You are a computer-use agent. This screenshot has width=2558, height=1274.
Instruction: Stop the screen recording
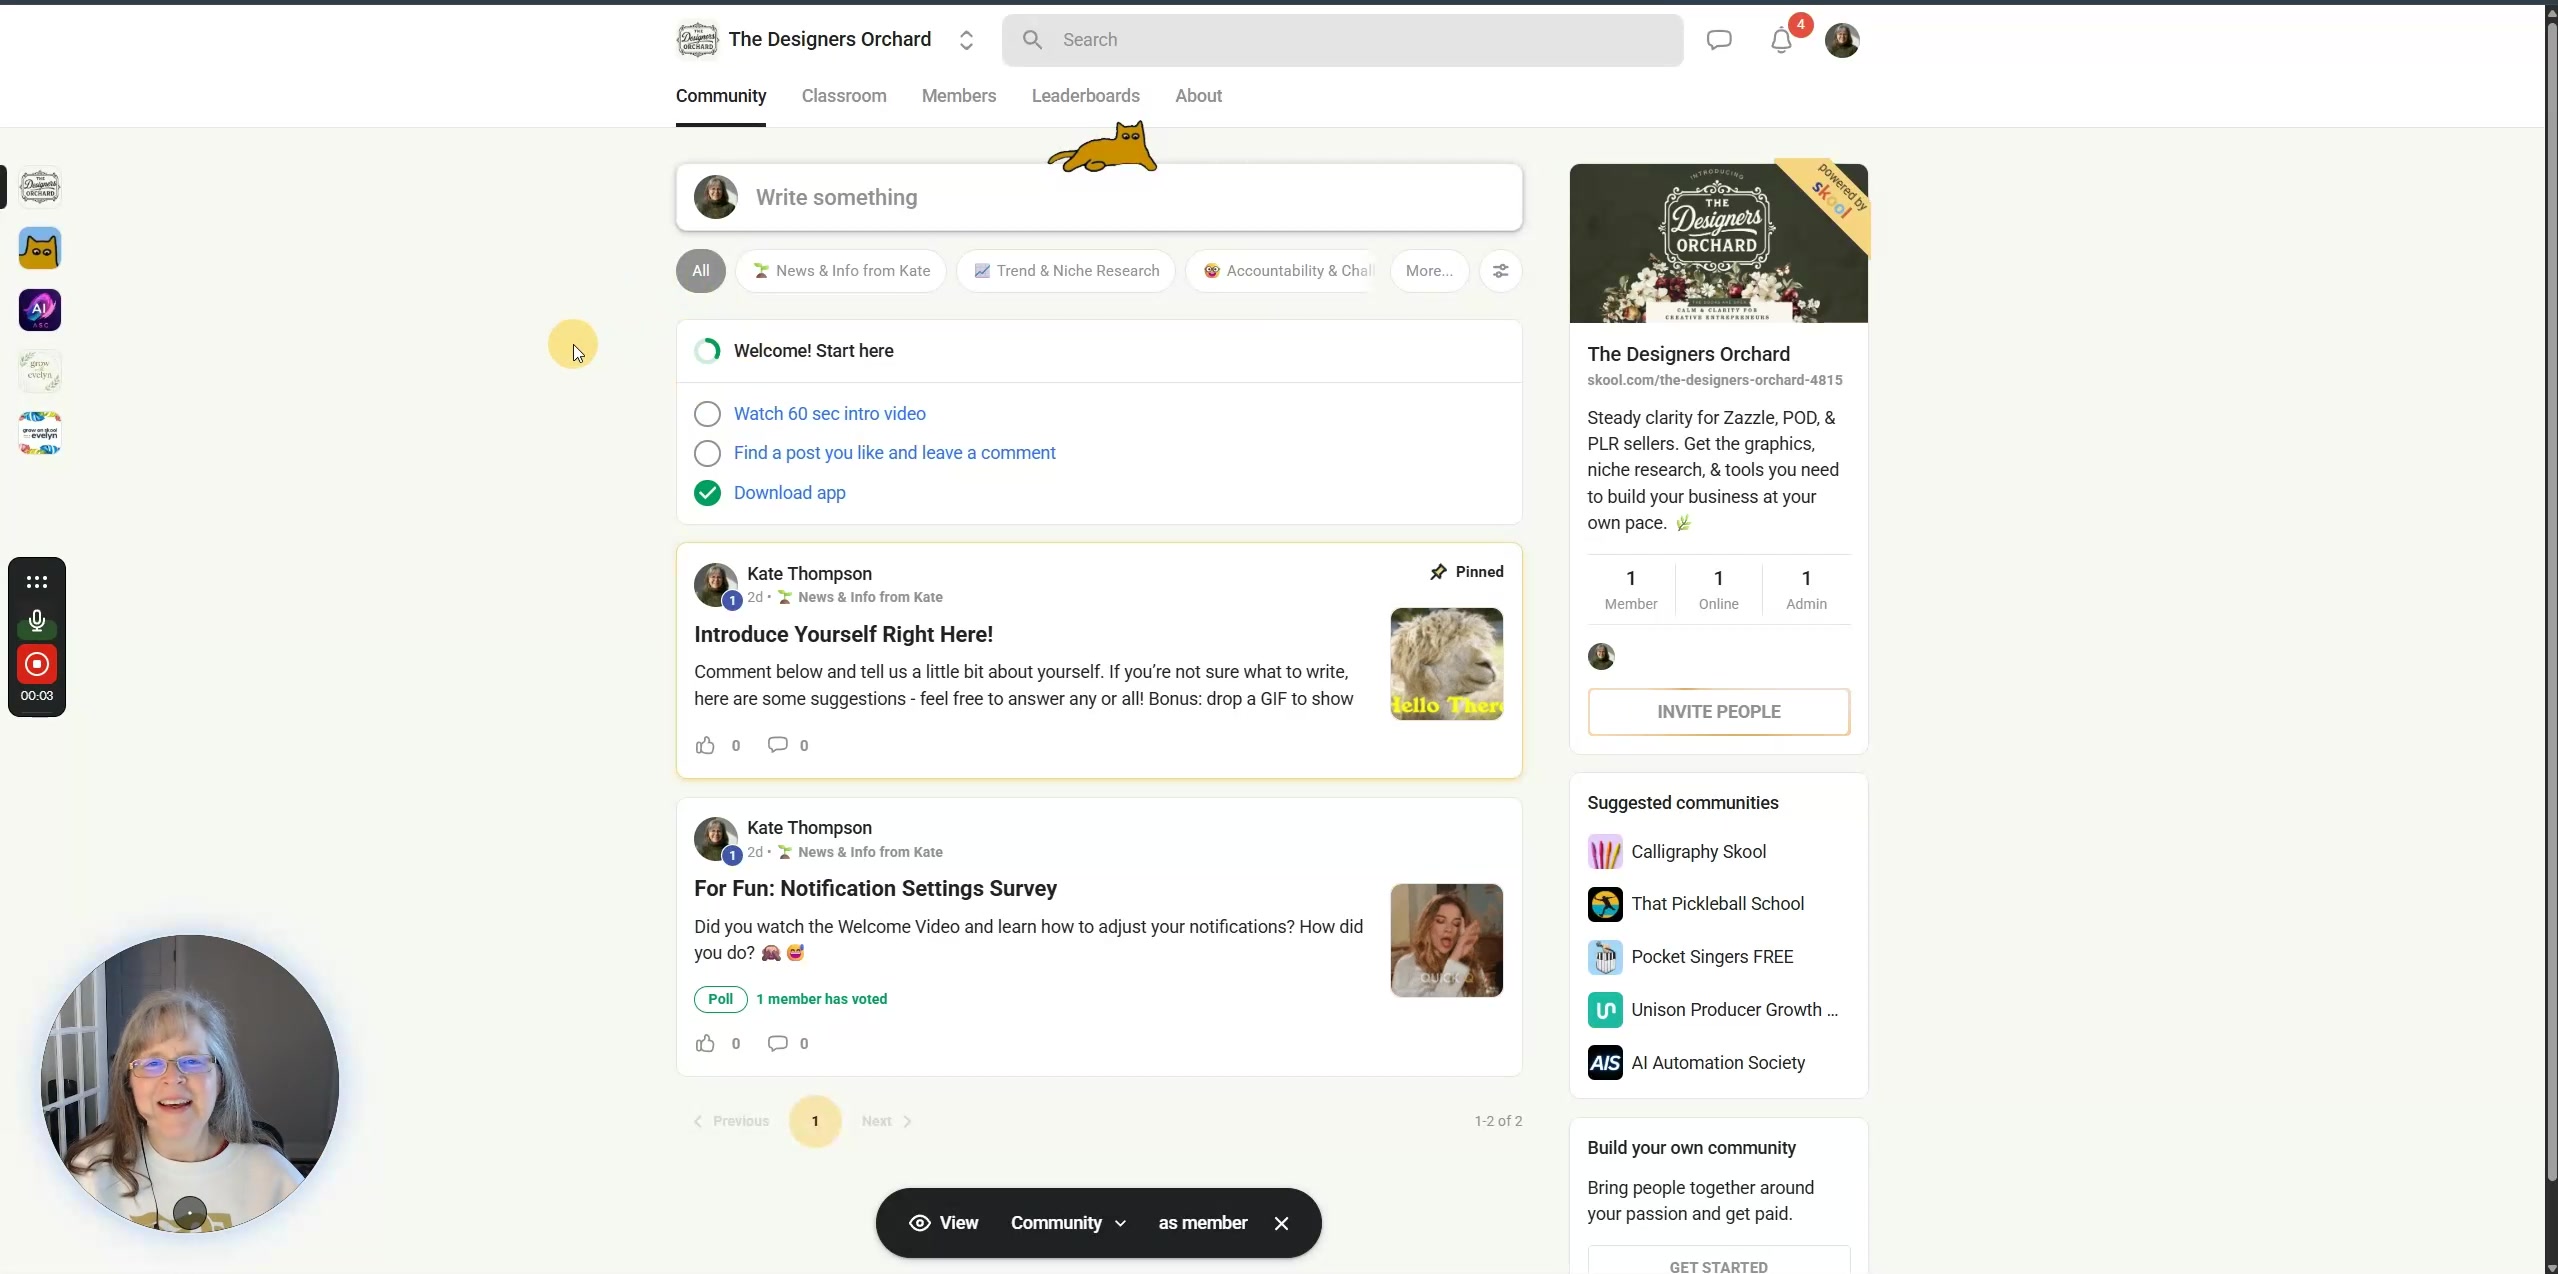pos(37,664)
